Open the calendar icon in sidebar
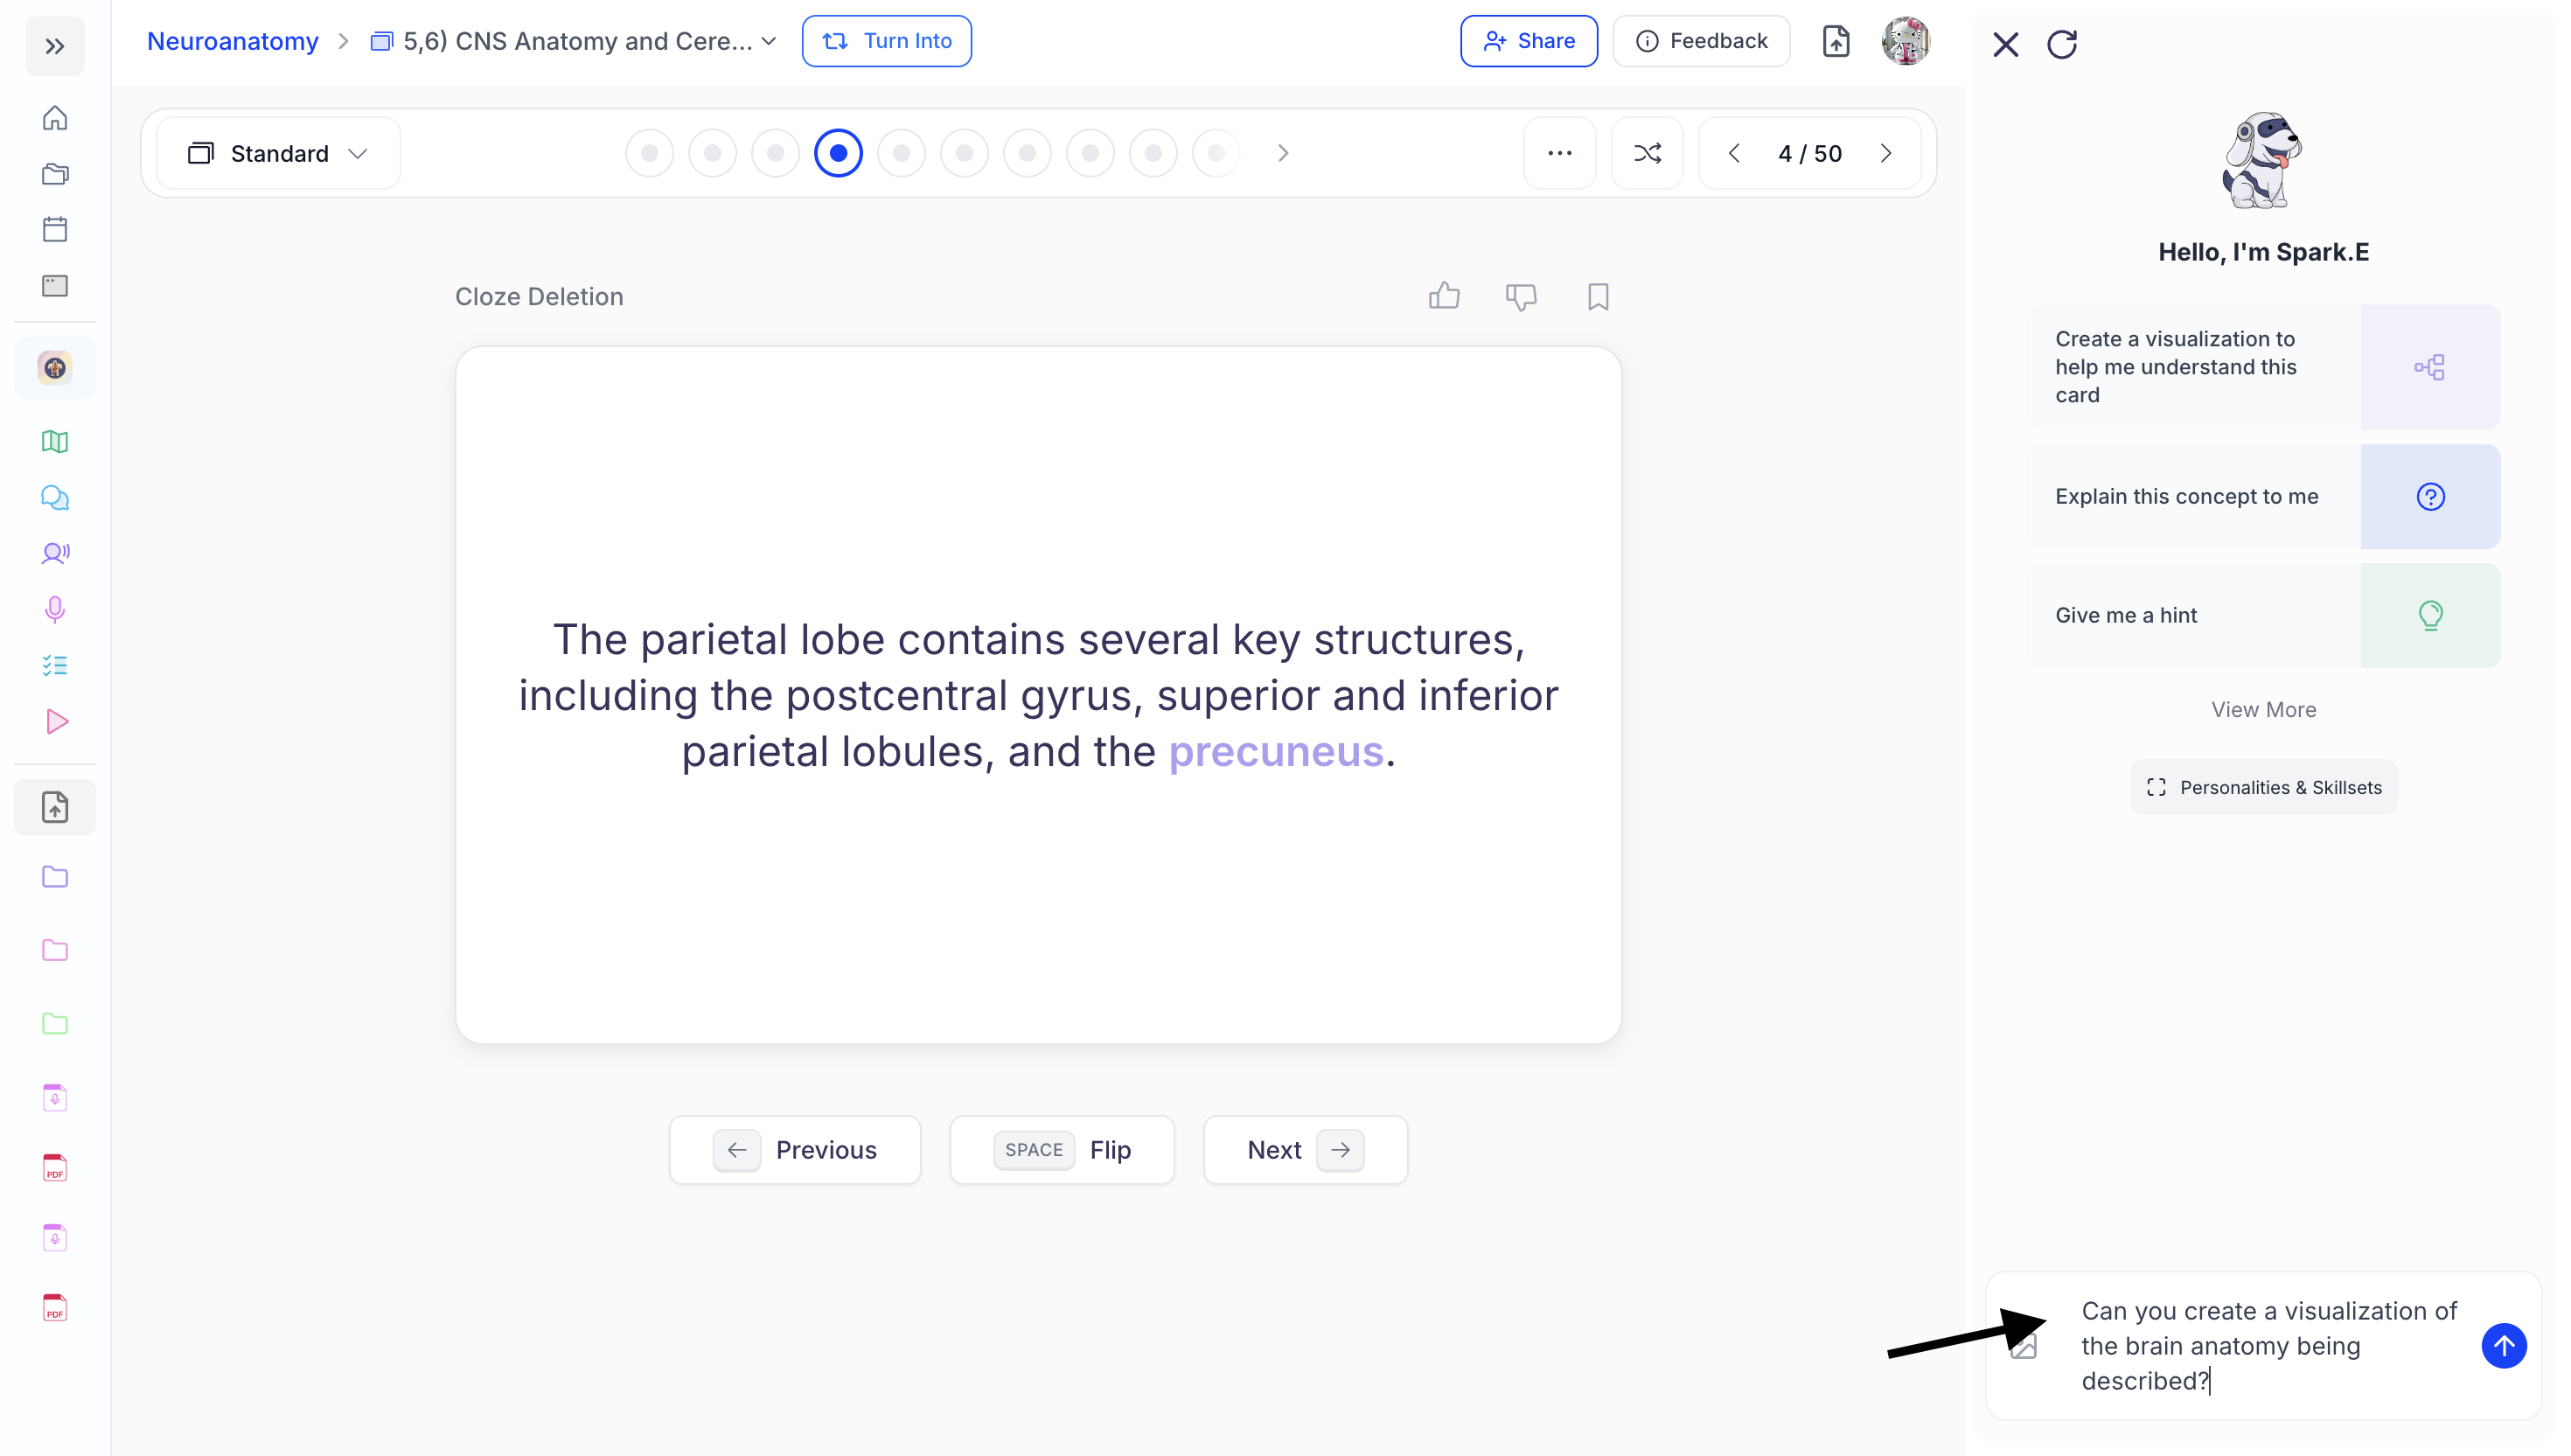The width and height of the screenshot is (2571, 1456). click(55, 229)
